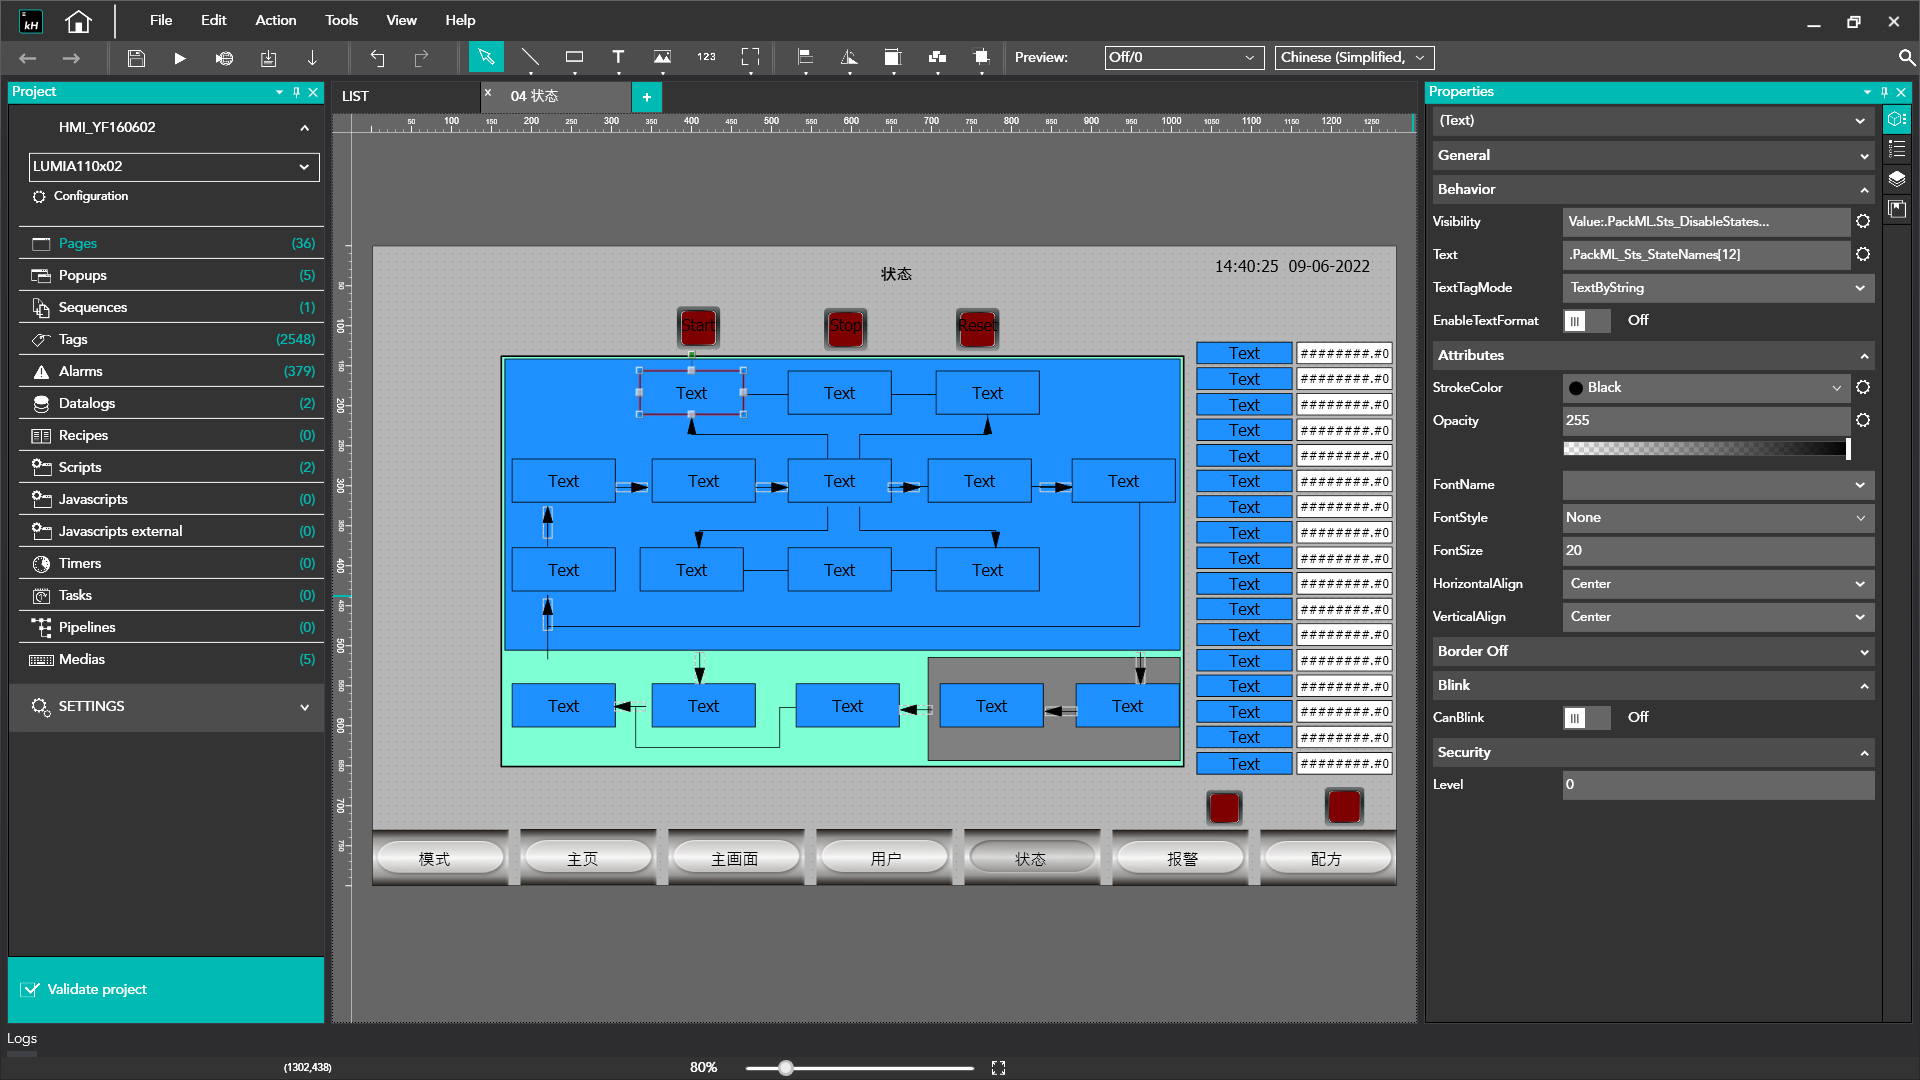Run the simulation with the play icon
The width and height of the screenshot is (1920, 1080).
tap(180, 58)
